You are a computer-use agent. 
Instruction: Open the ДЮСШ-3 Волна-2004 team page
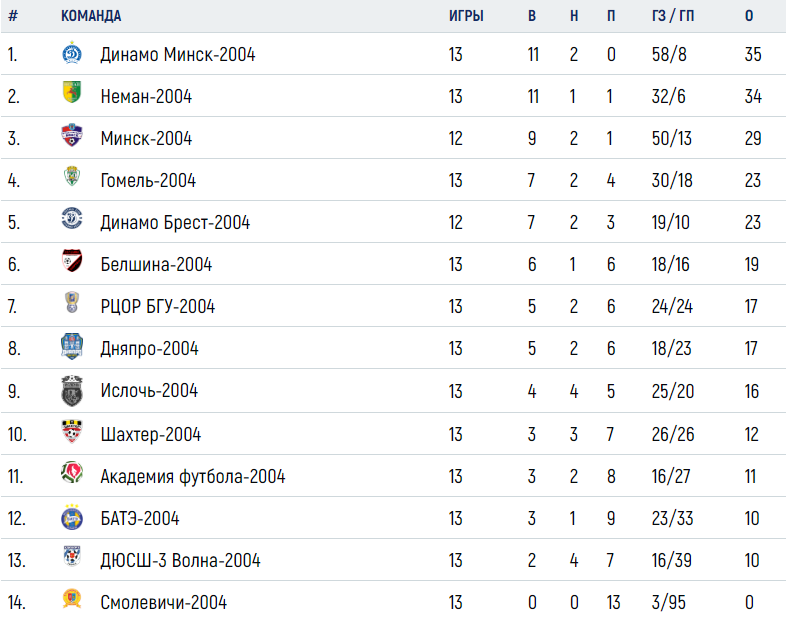[x=180, y=560]
